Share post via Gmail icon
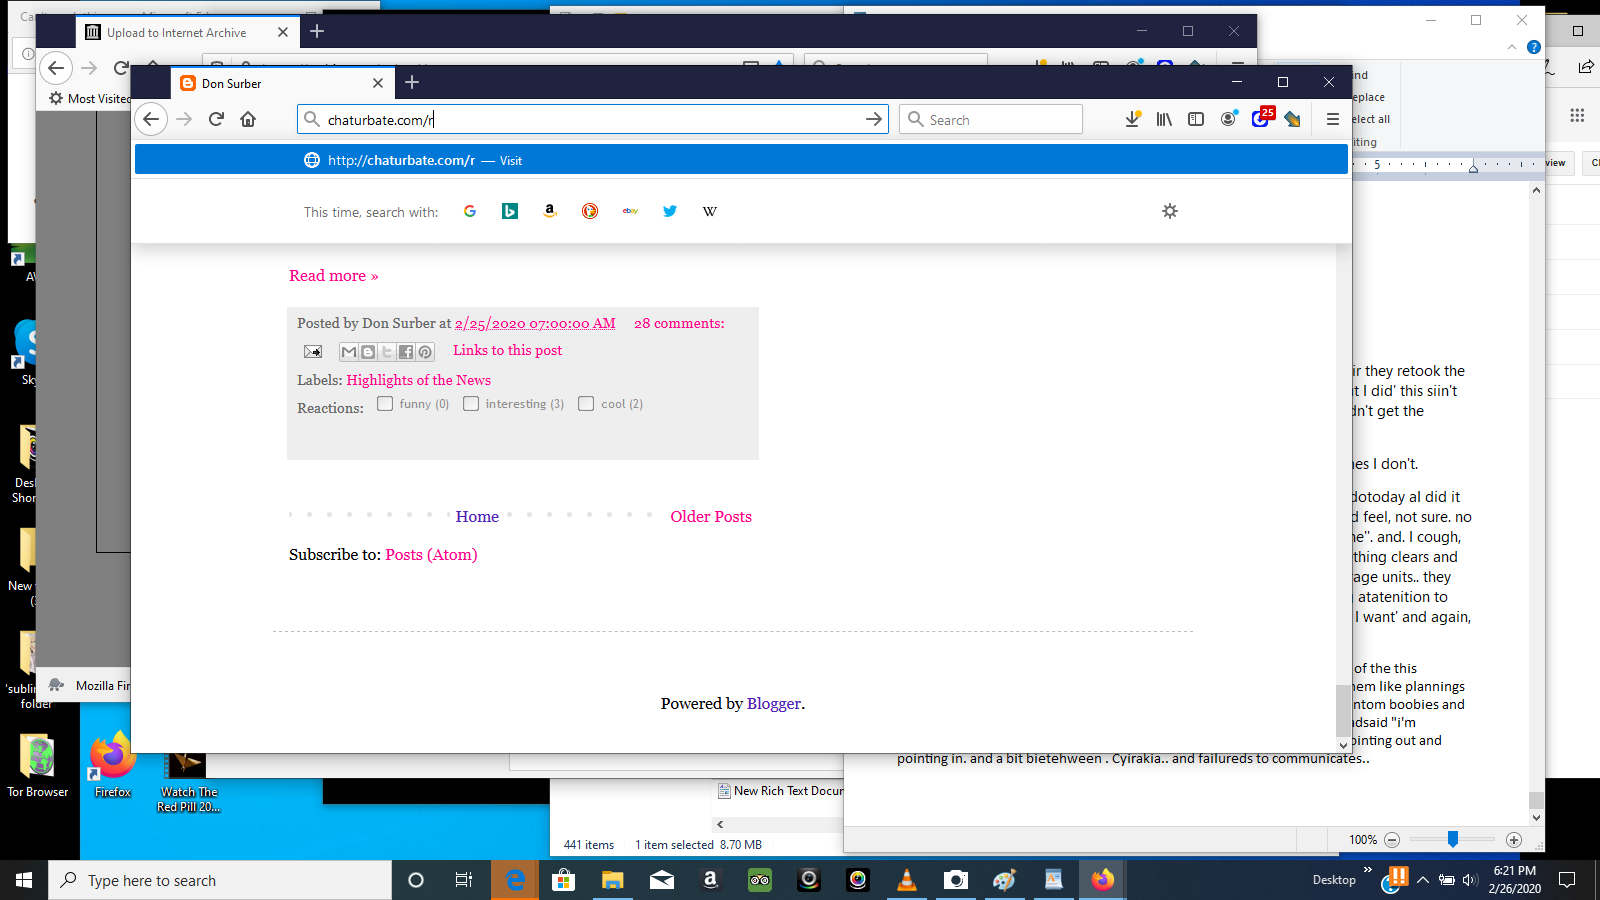 pos(349,351)
